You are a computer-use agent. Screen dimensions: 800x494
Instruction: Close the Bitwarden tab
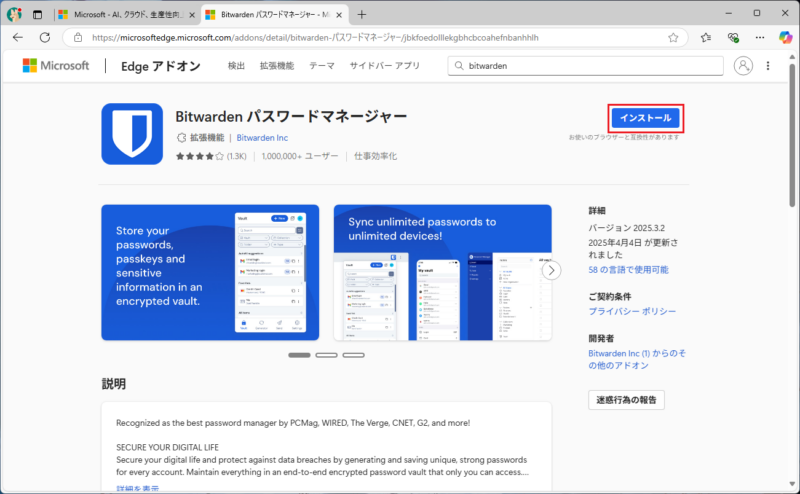(339, 15)
